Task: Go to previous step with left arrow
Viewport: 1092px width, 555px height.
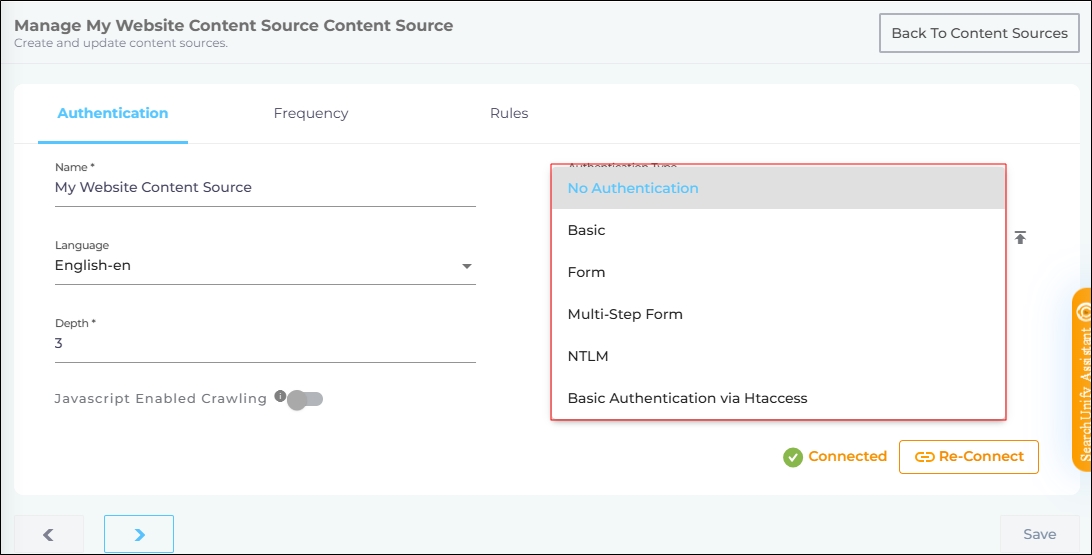Action: tap(48, 535)
